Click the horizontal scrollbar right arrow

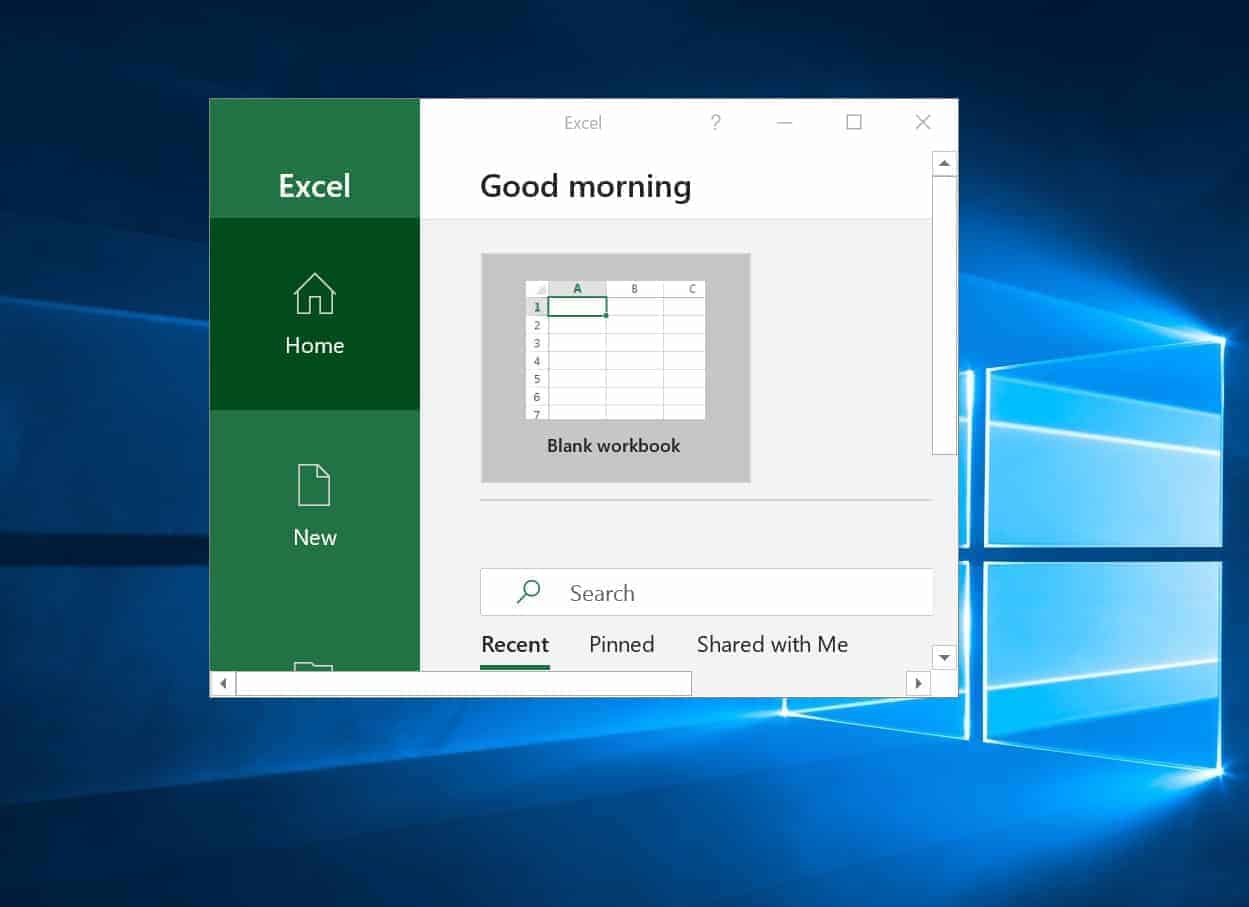[x=918, y=683]
